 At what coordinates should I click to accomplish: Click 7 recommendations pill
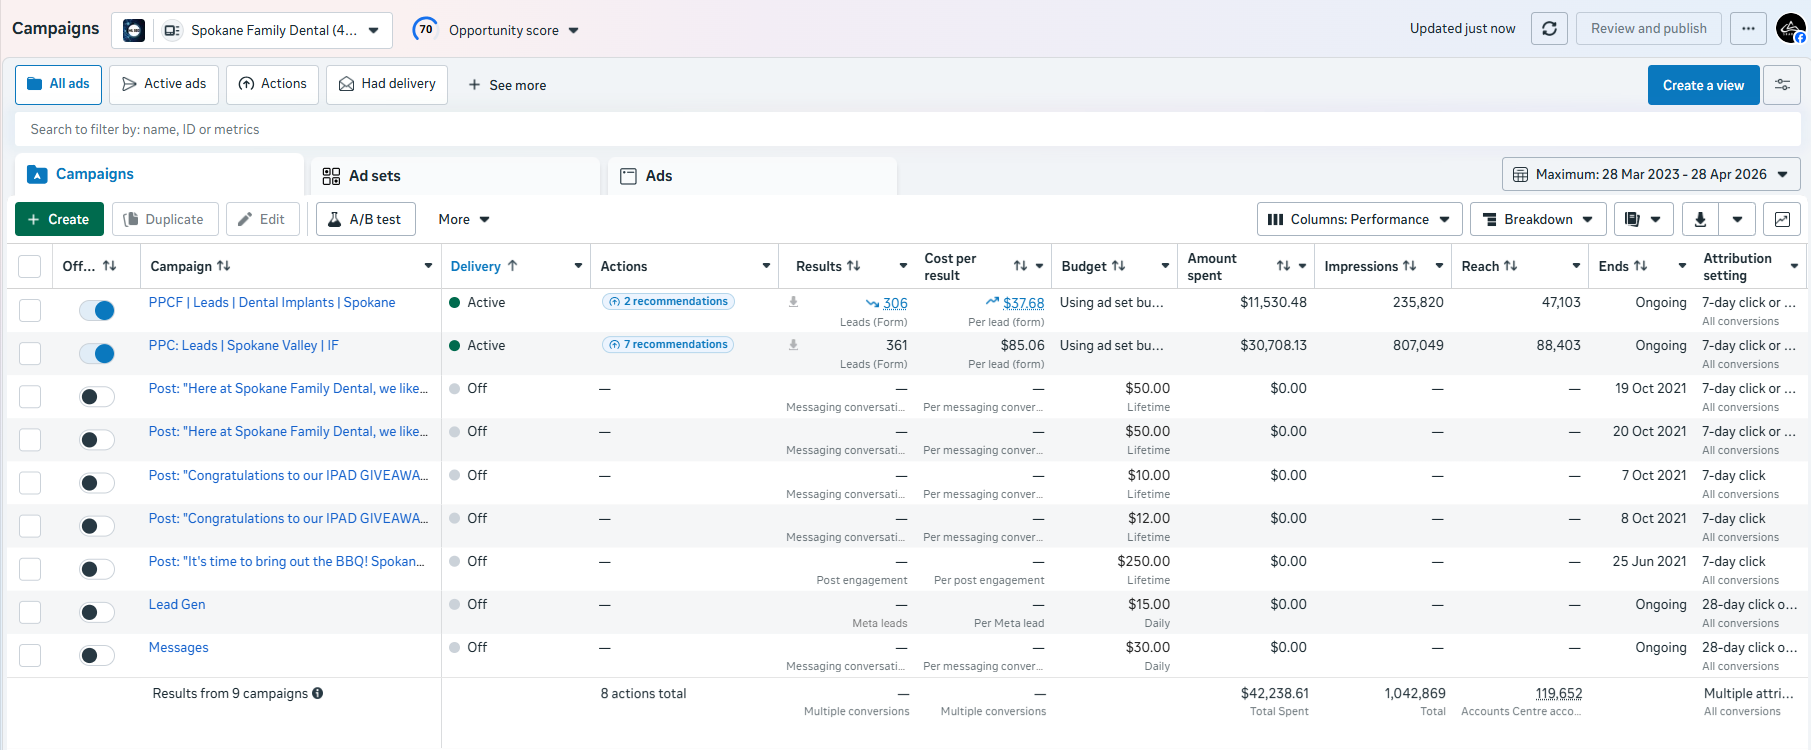668,344
